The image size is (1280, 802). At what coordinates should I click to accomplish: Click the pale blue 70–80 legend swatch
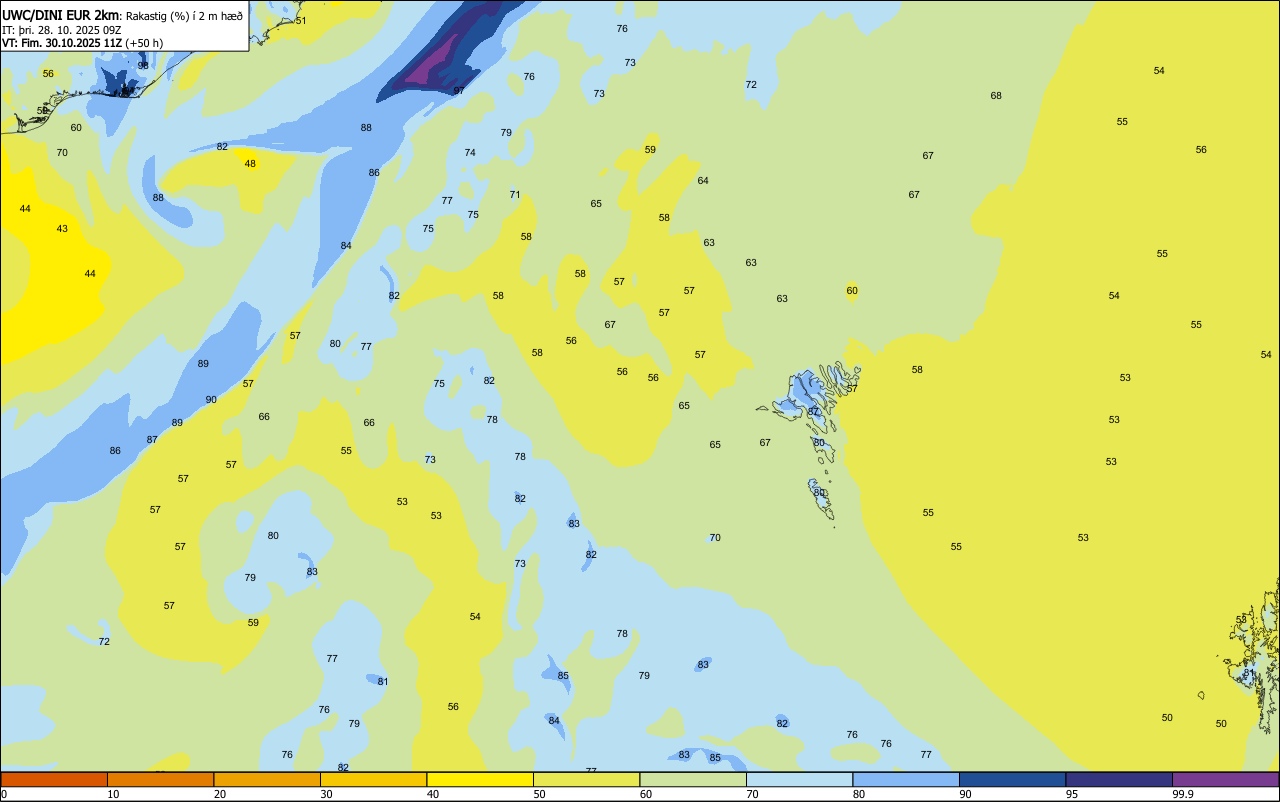click(x=799, y=779)
